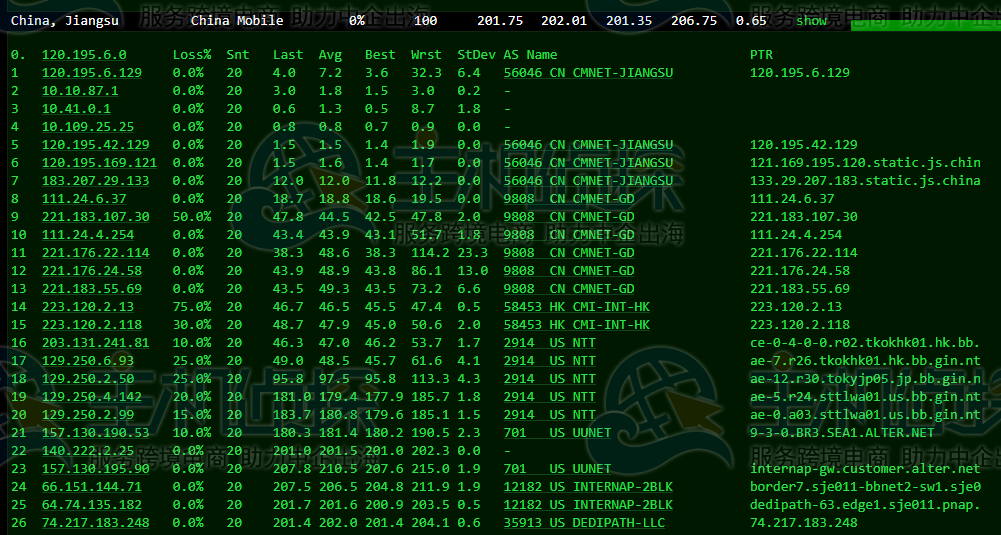Open IP 140.222.2.25 link
Image resolution: width=1001 pixels, height=535 pixels.
(x=88, y=451)
